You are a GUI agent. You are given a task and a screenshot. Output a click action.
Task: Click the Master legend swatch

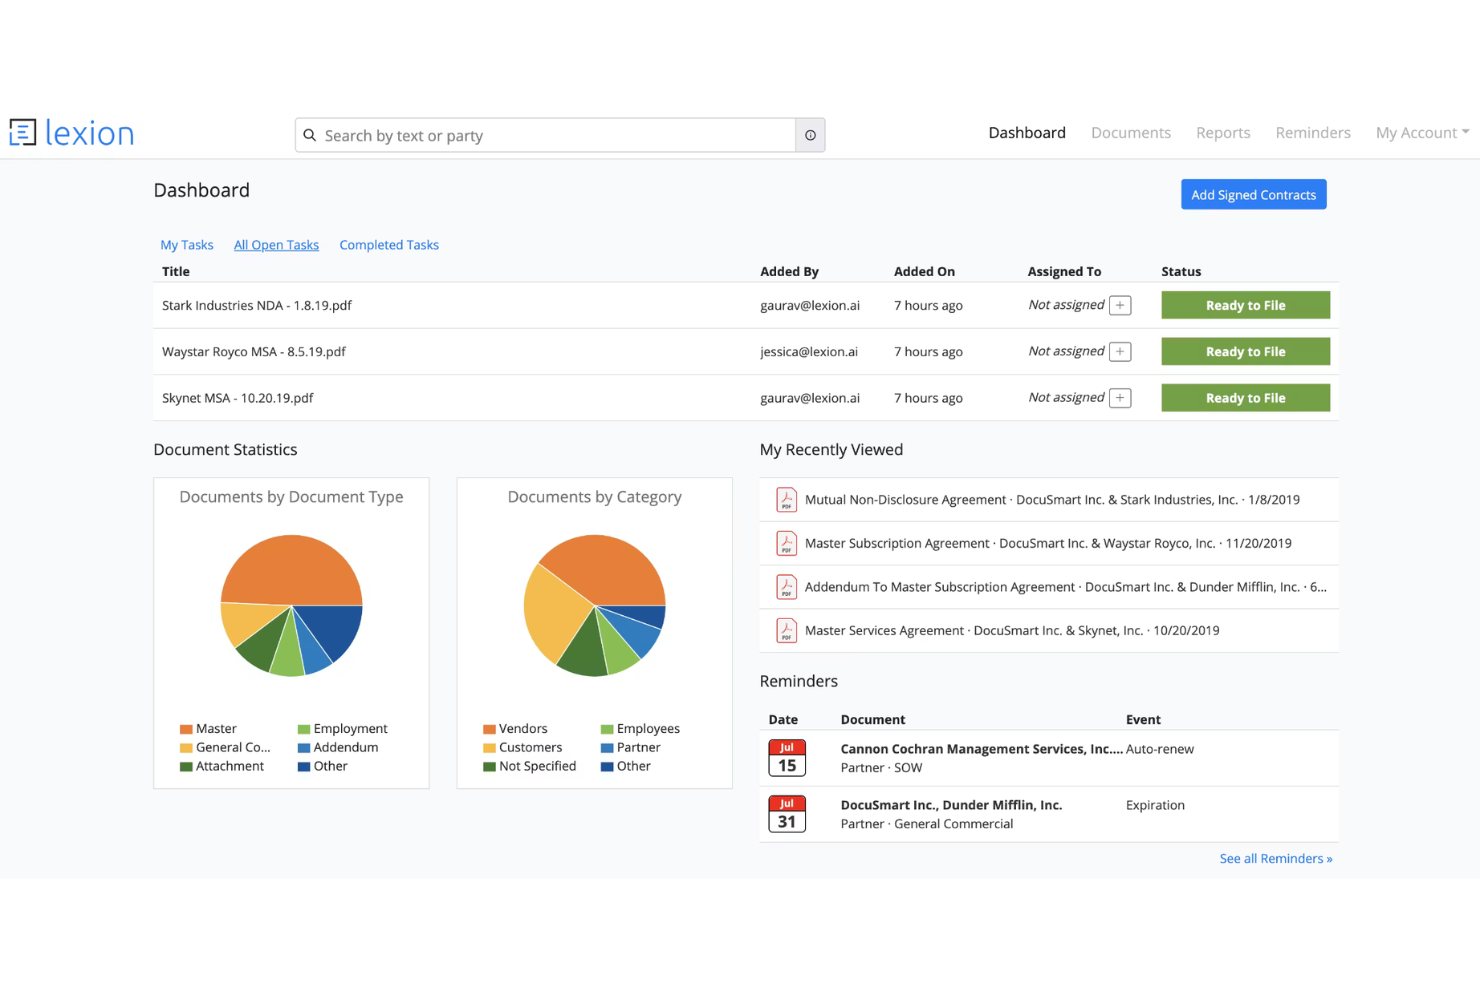186,729
